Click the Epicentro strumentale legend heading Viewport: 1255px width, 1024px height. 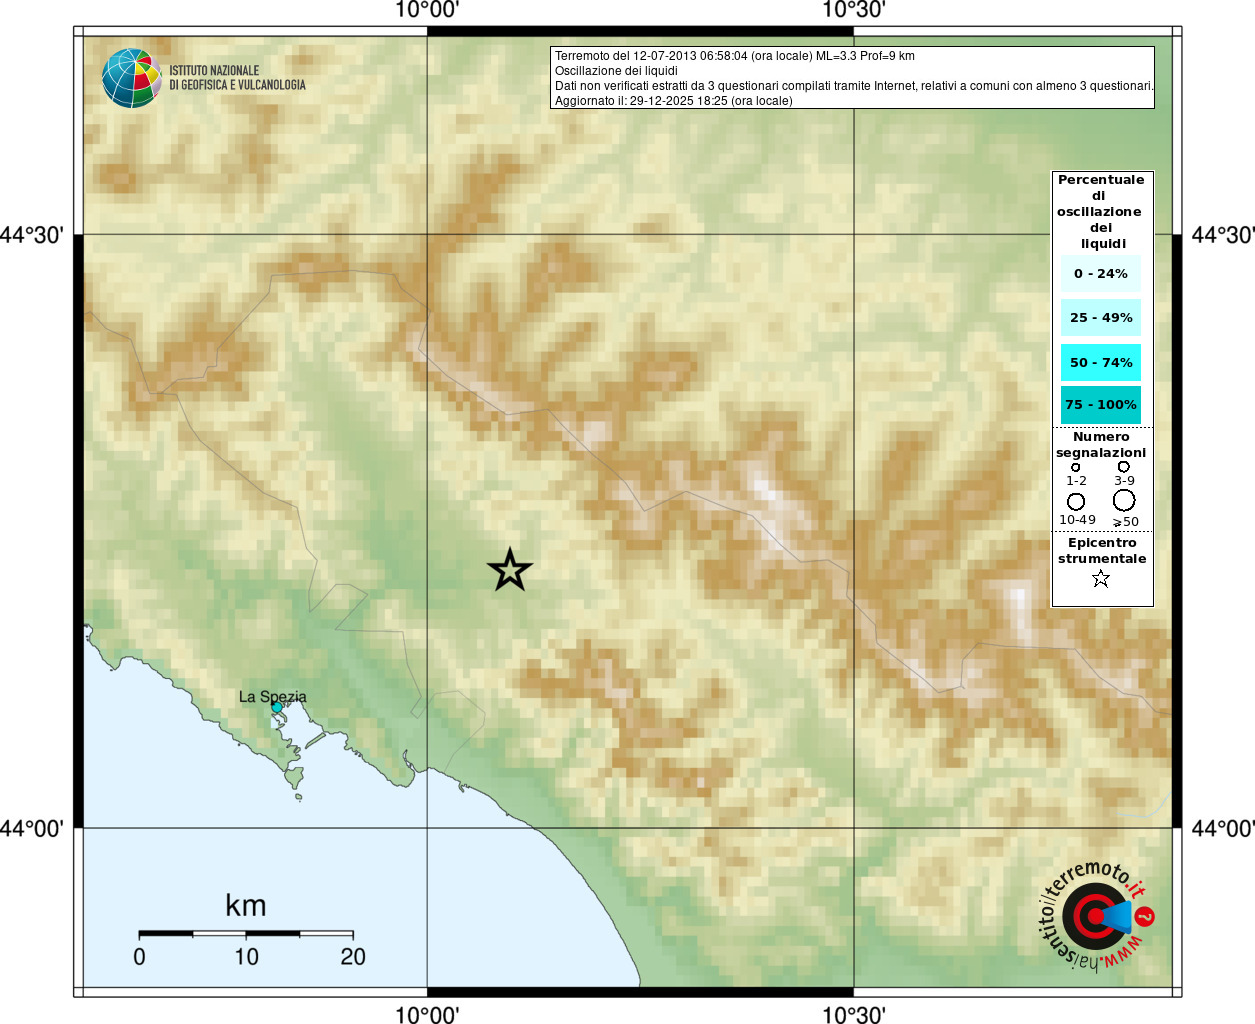1102,551
